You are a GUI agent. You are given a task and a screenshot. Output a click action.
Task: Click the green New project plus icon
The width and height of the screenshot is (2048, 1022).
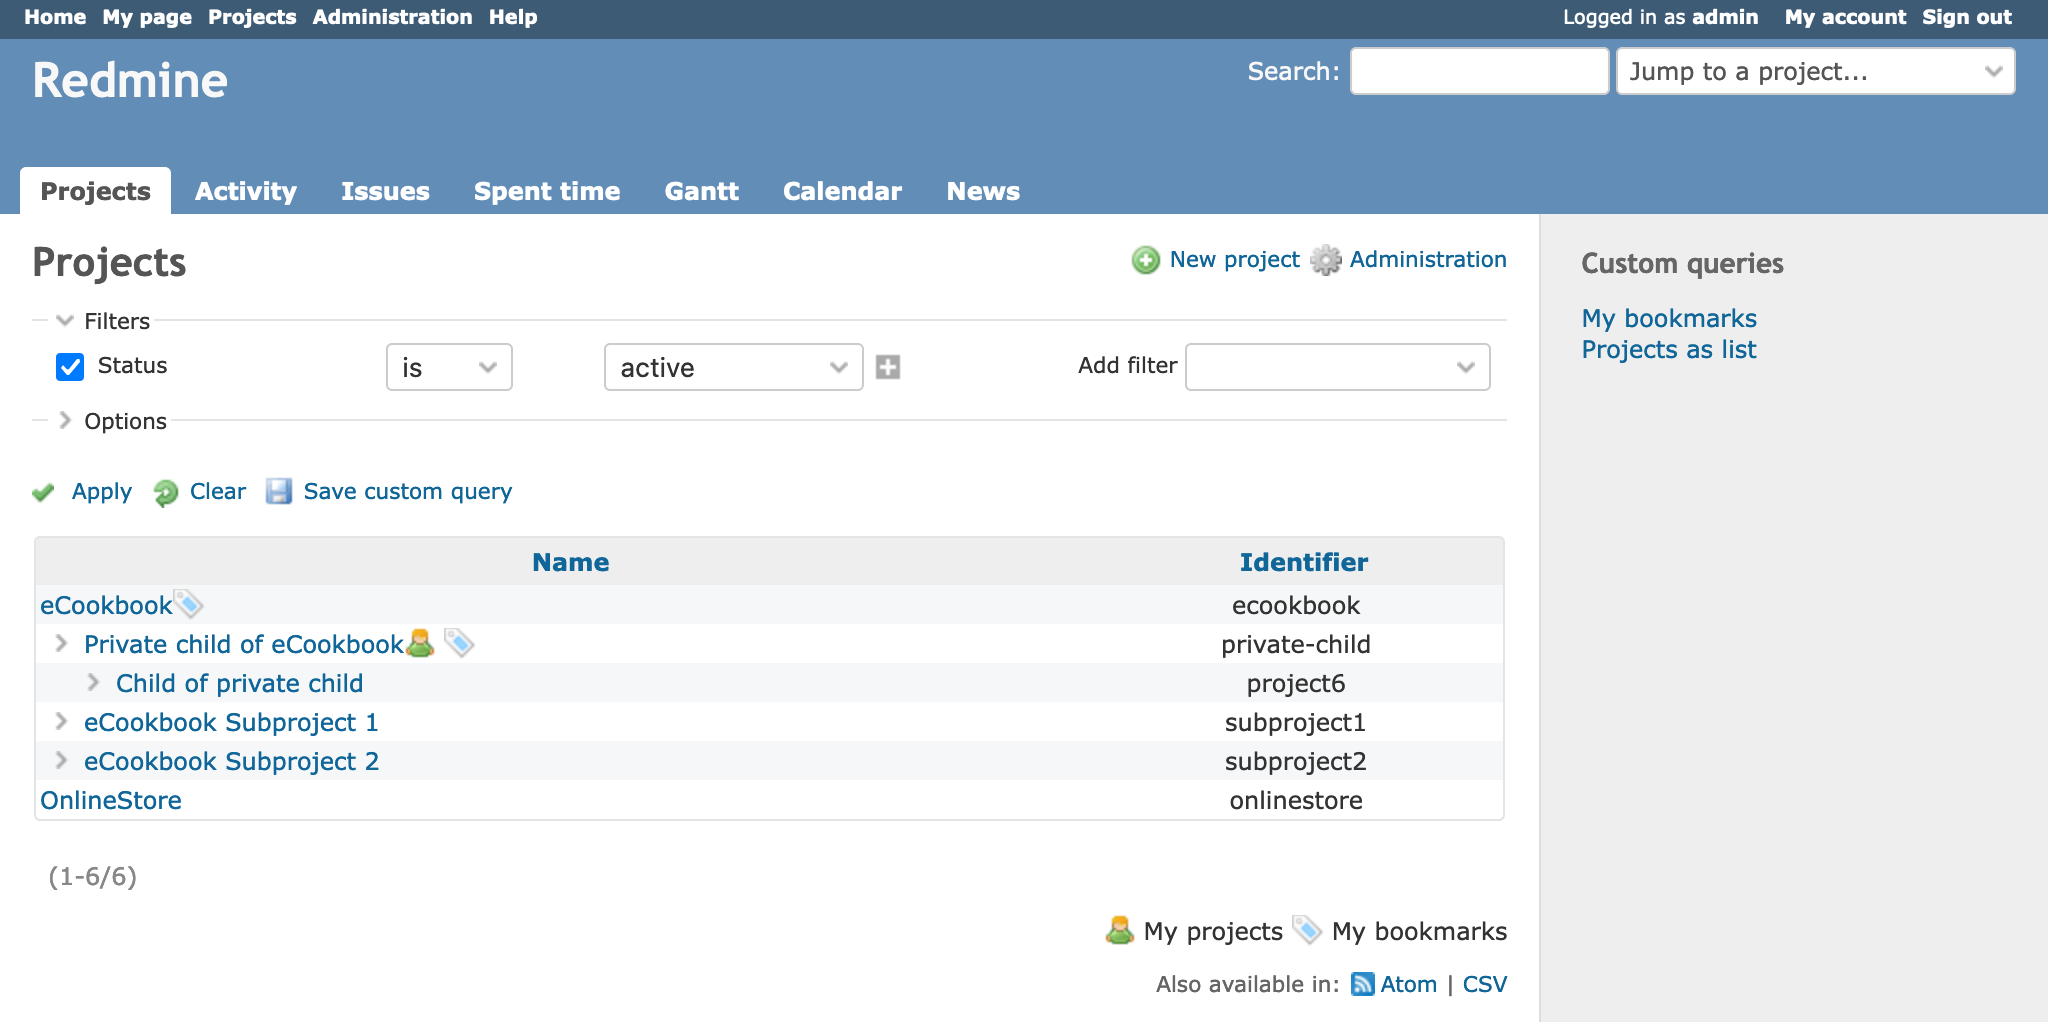pos(1145,260)
